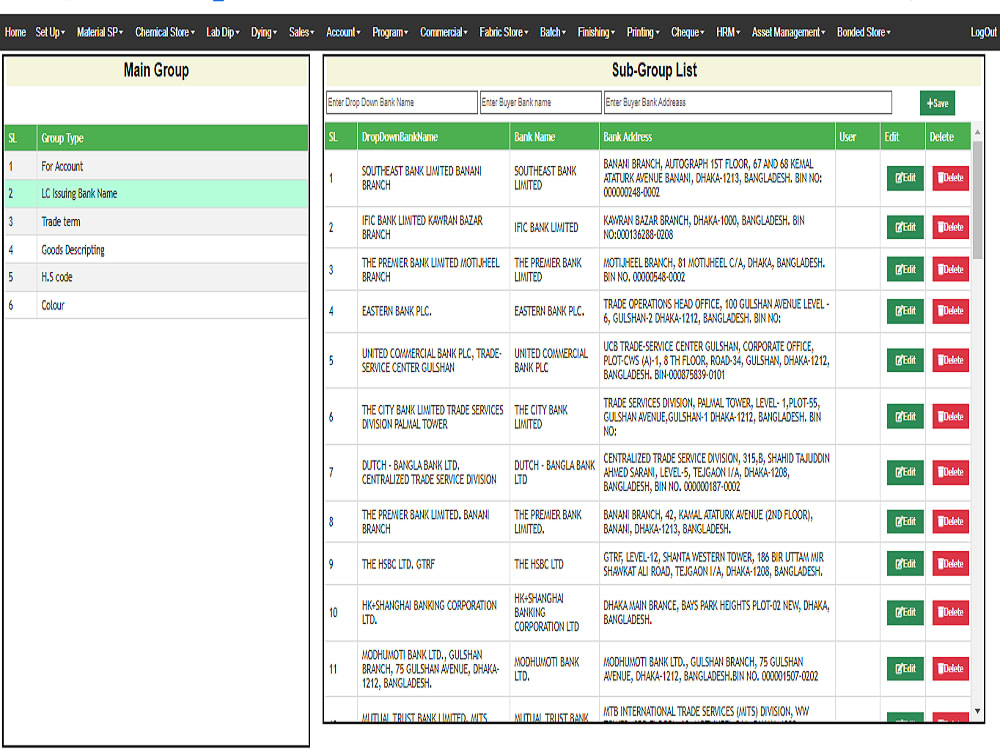
Task: Open the Program dropdown menu
Action: (x=390, y=32)
